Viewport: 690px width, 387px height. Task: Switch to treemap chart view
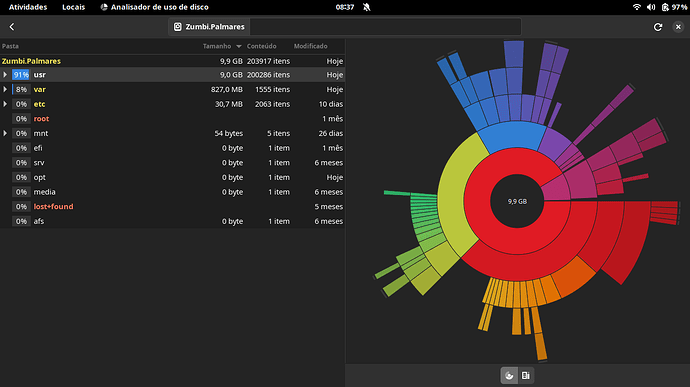point(525,376)
